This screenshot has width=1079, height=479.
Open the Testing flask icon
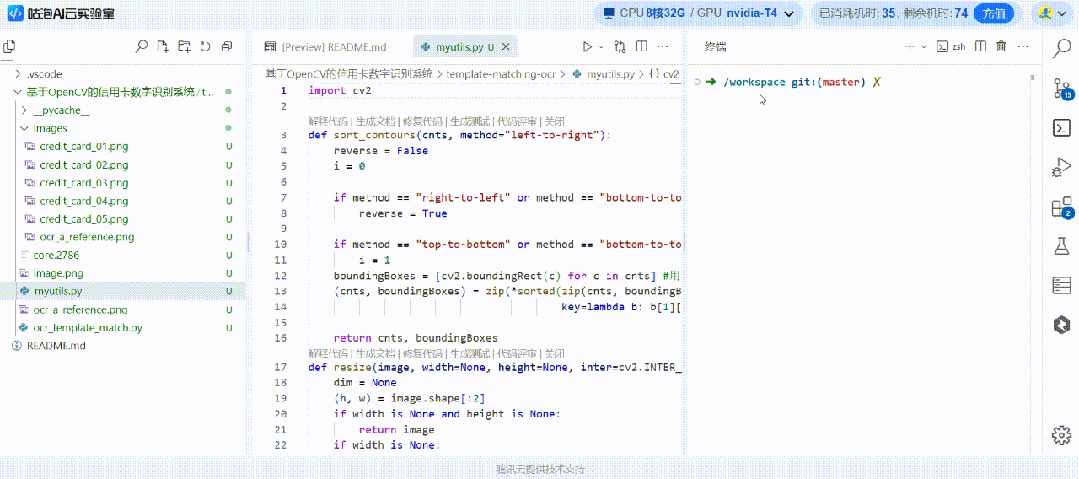(1061, 246)
